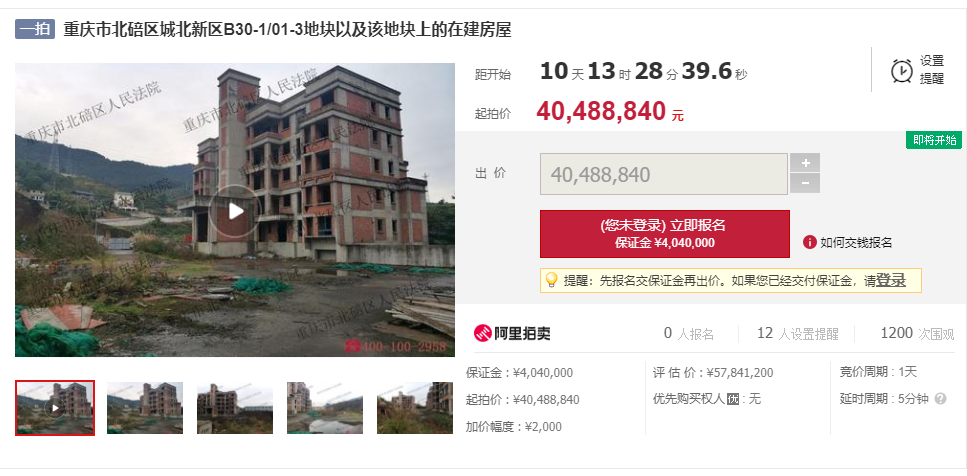The width and height of the screenshot is (967, 476).
Task: Click the play icon on the first thumbnail
Action: (x=55, y=408)
